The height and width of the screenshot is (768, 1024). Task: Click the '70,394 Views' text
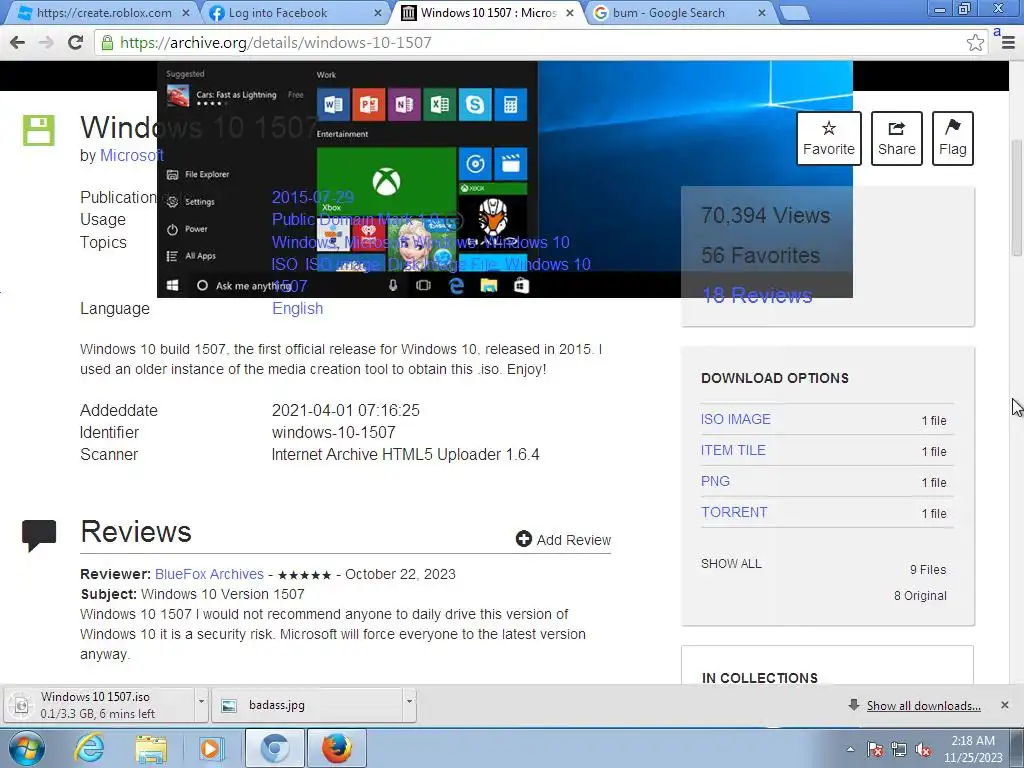click(765, 216)
